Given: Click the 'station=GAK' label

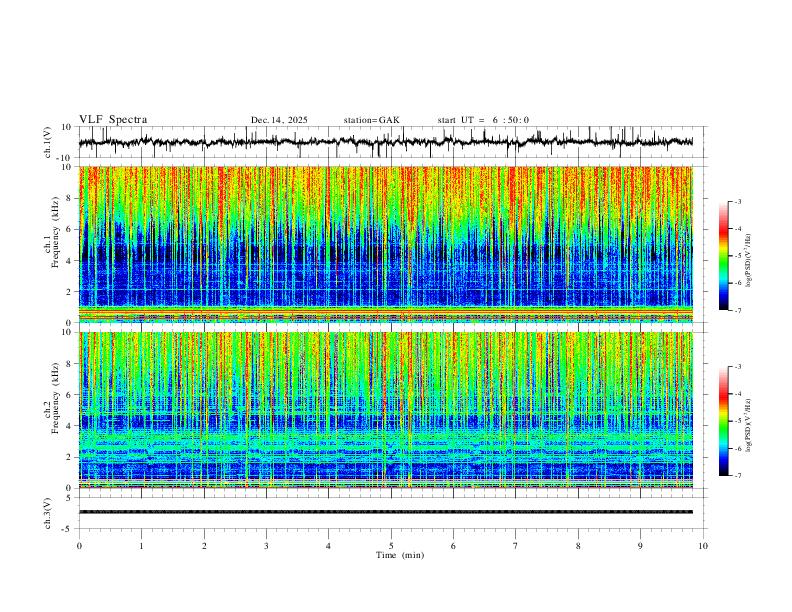Looking at the screenshot, I should tap(371, 120).
